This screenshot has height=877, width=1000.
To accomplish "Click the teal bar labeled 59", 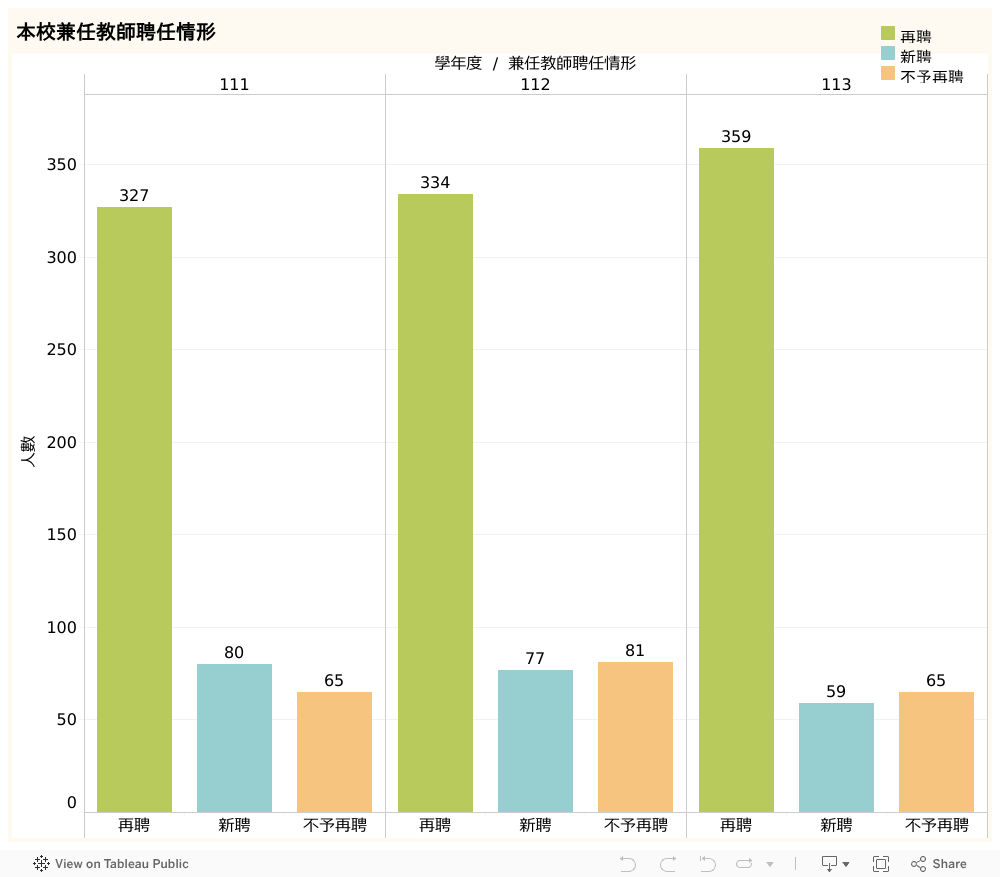I will pyautogui.click(x=837, y=758).
